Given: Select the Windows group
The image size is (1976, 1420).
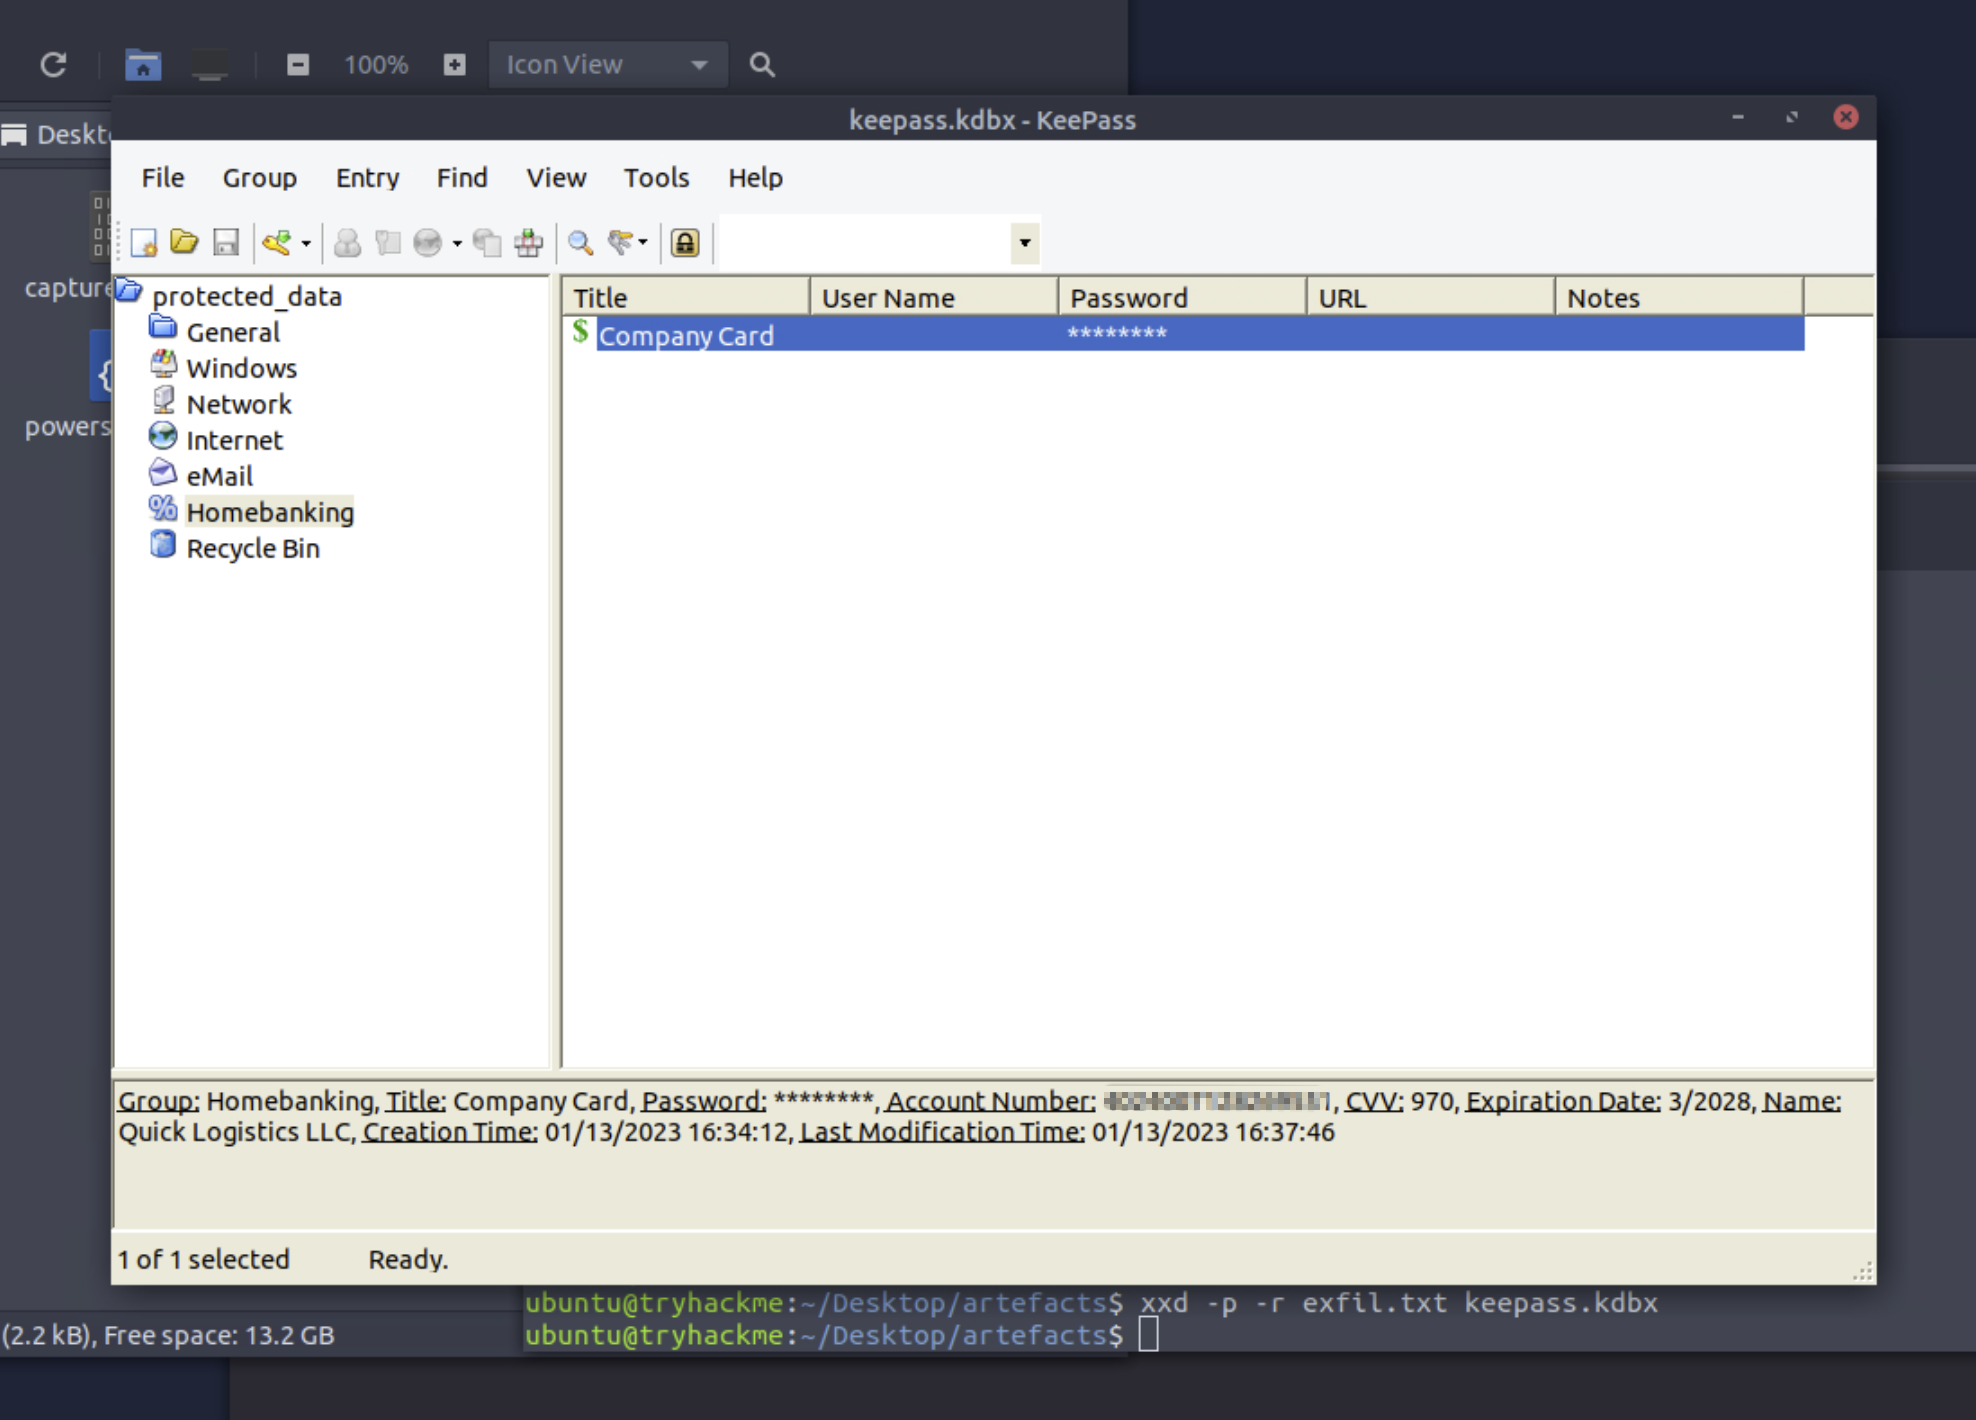Looking at the screenshot, I should click(242, 368).
